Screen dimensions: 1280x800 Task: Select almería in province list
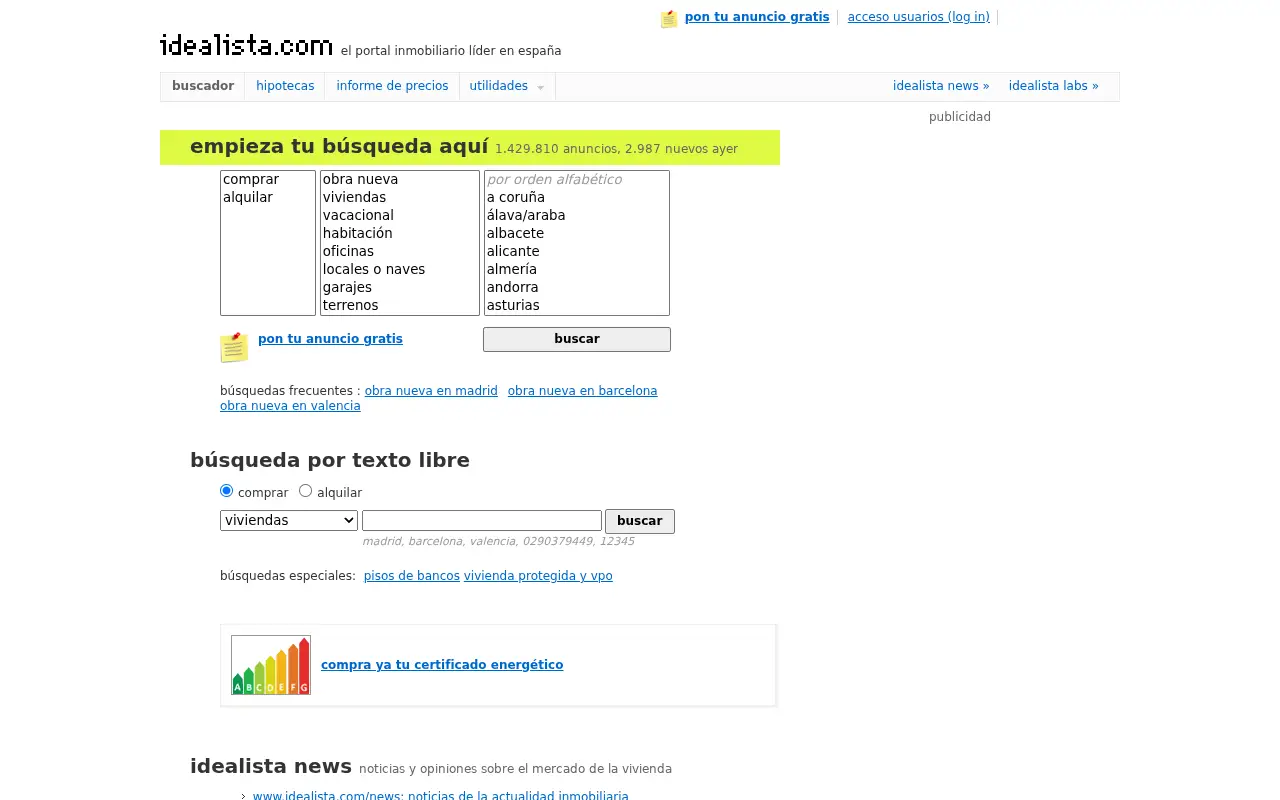(577, 270)
